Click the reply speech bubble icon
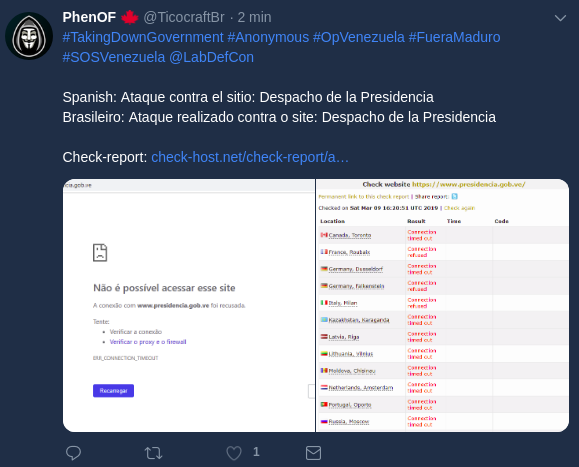This screenshot has height=467, width=579. 73,453
